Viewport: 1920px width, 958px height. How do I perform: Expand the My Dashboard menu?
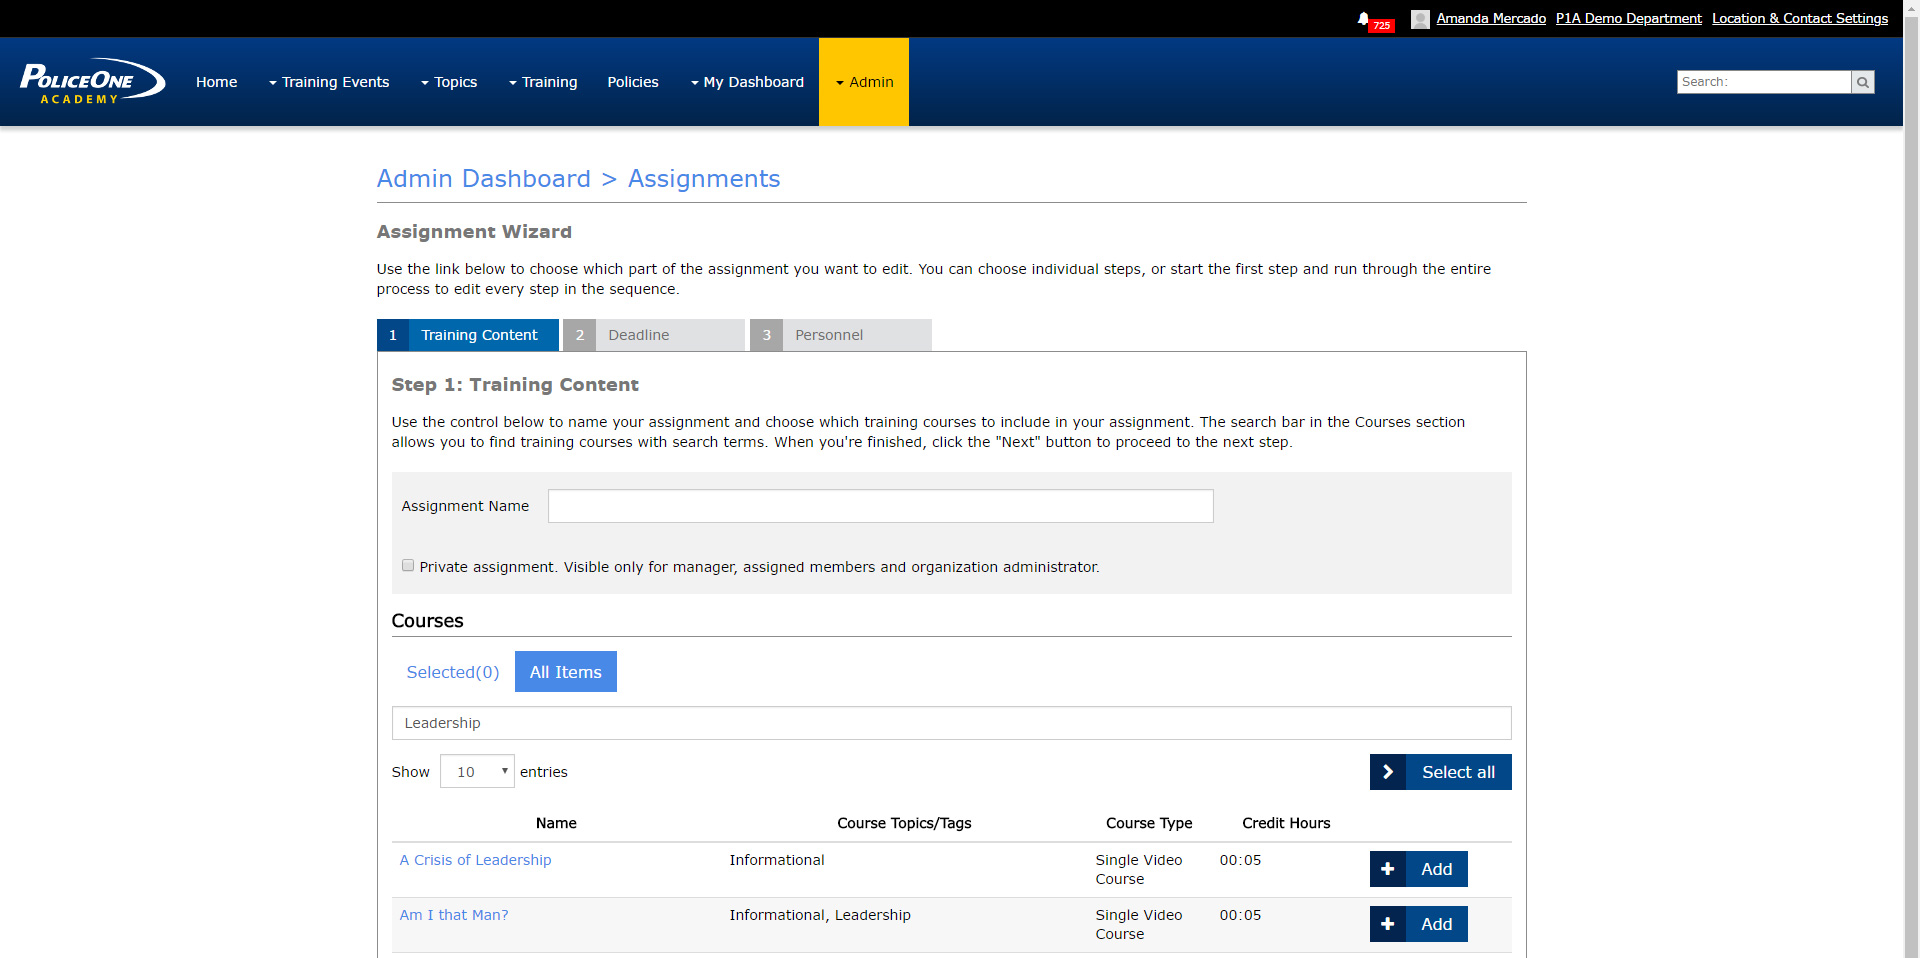(x=747, y=82)
